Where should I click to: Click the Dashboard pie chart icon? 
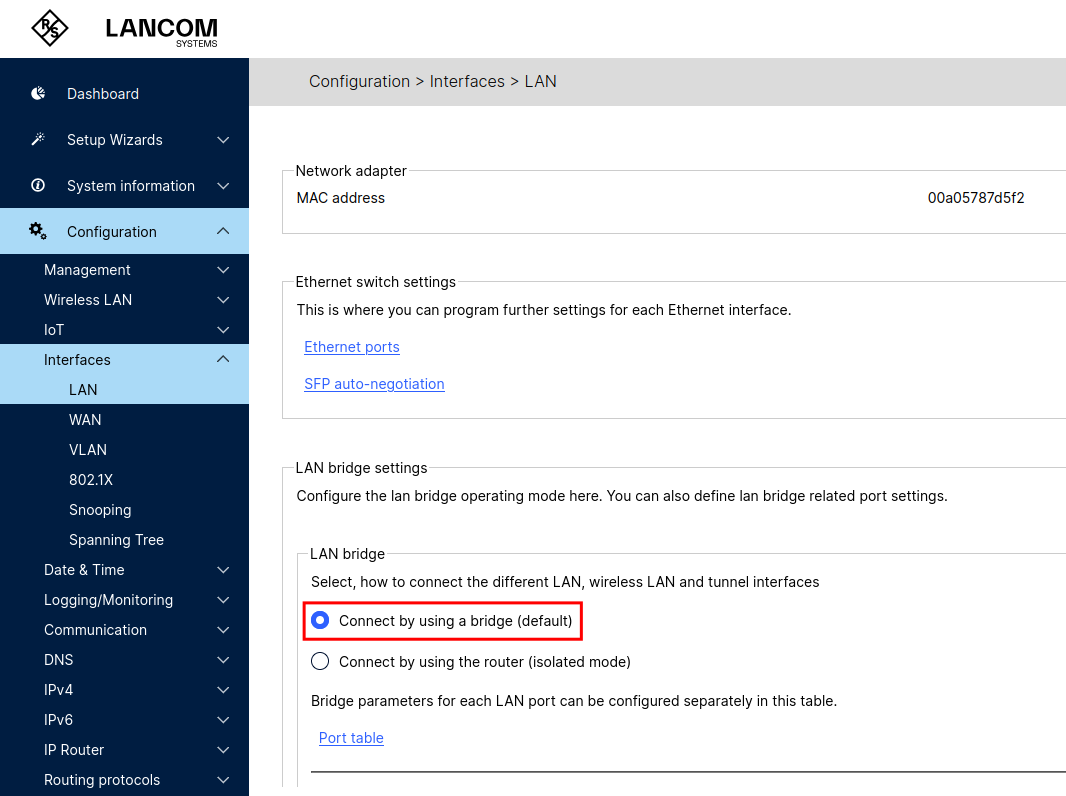coord(38,93)
